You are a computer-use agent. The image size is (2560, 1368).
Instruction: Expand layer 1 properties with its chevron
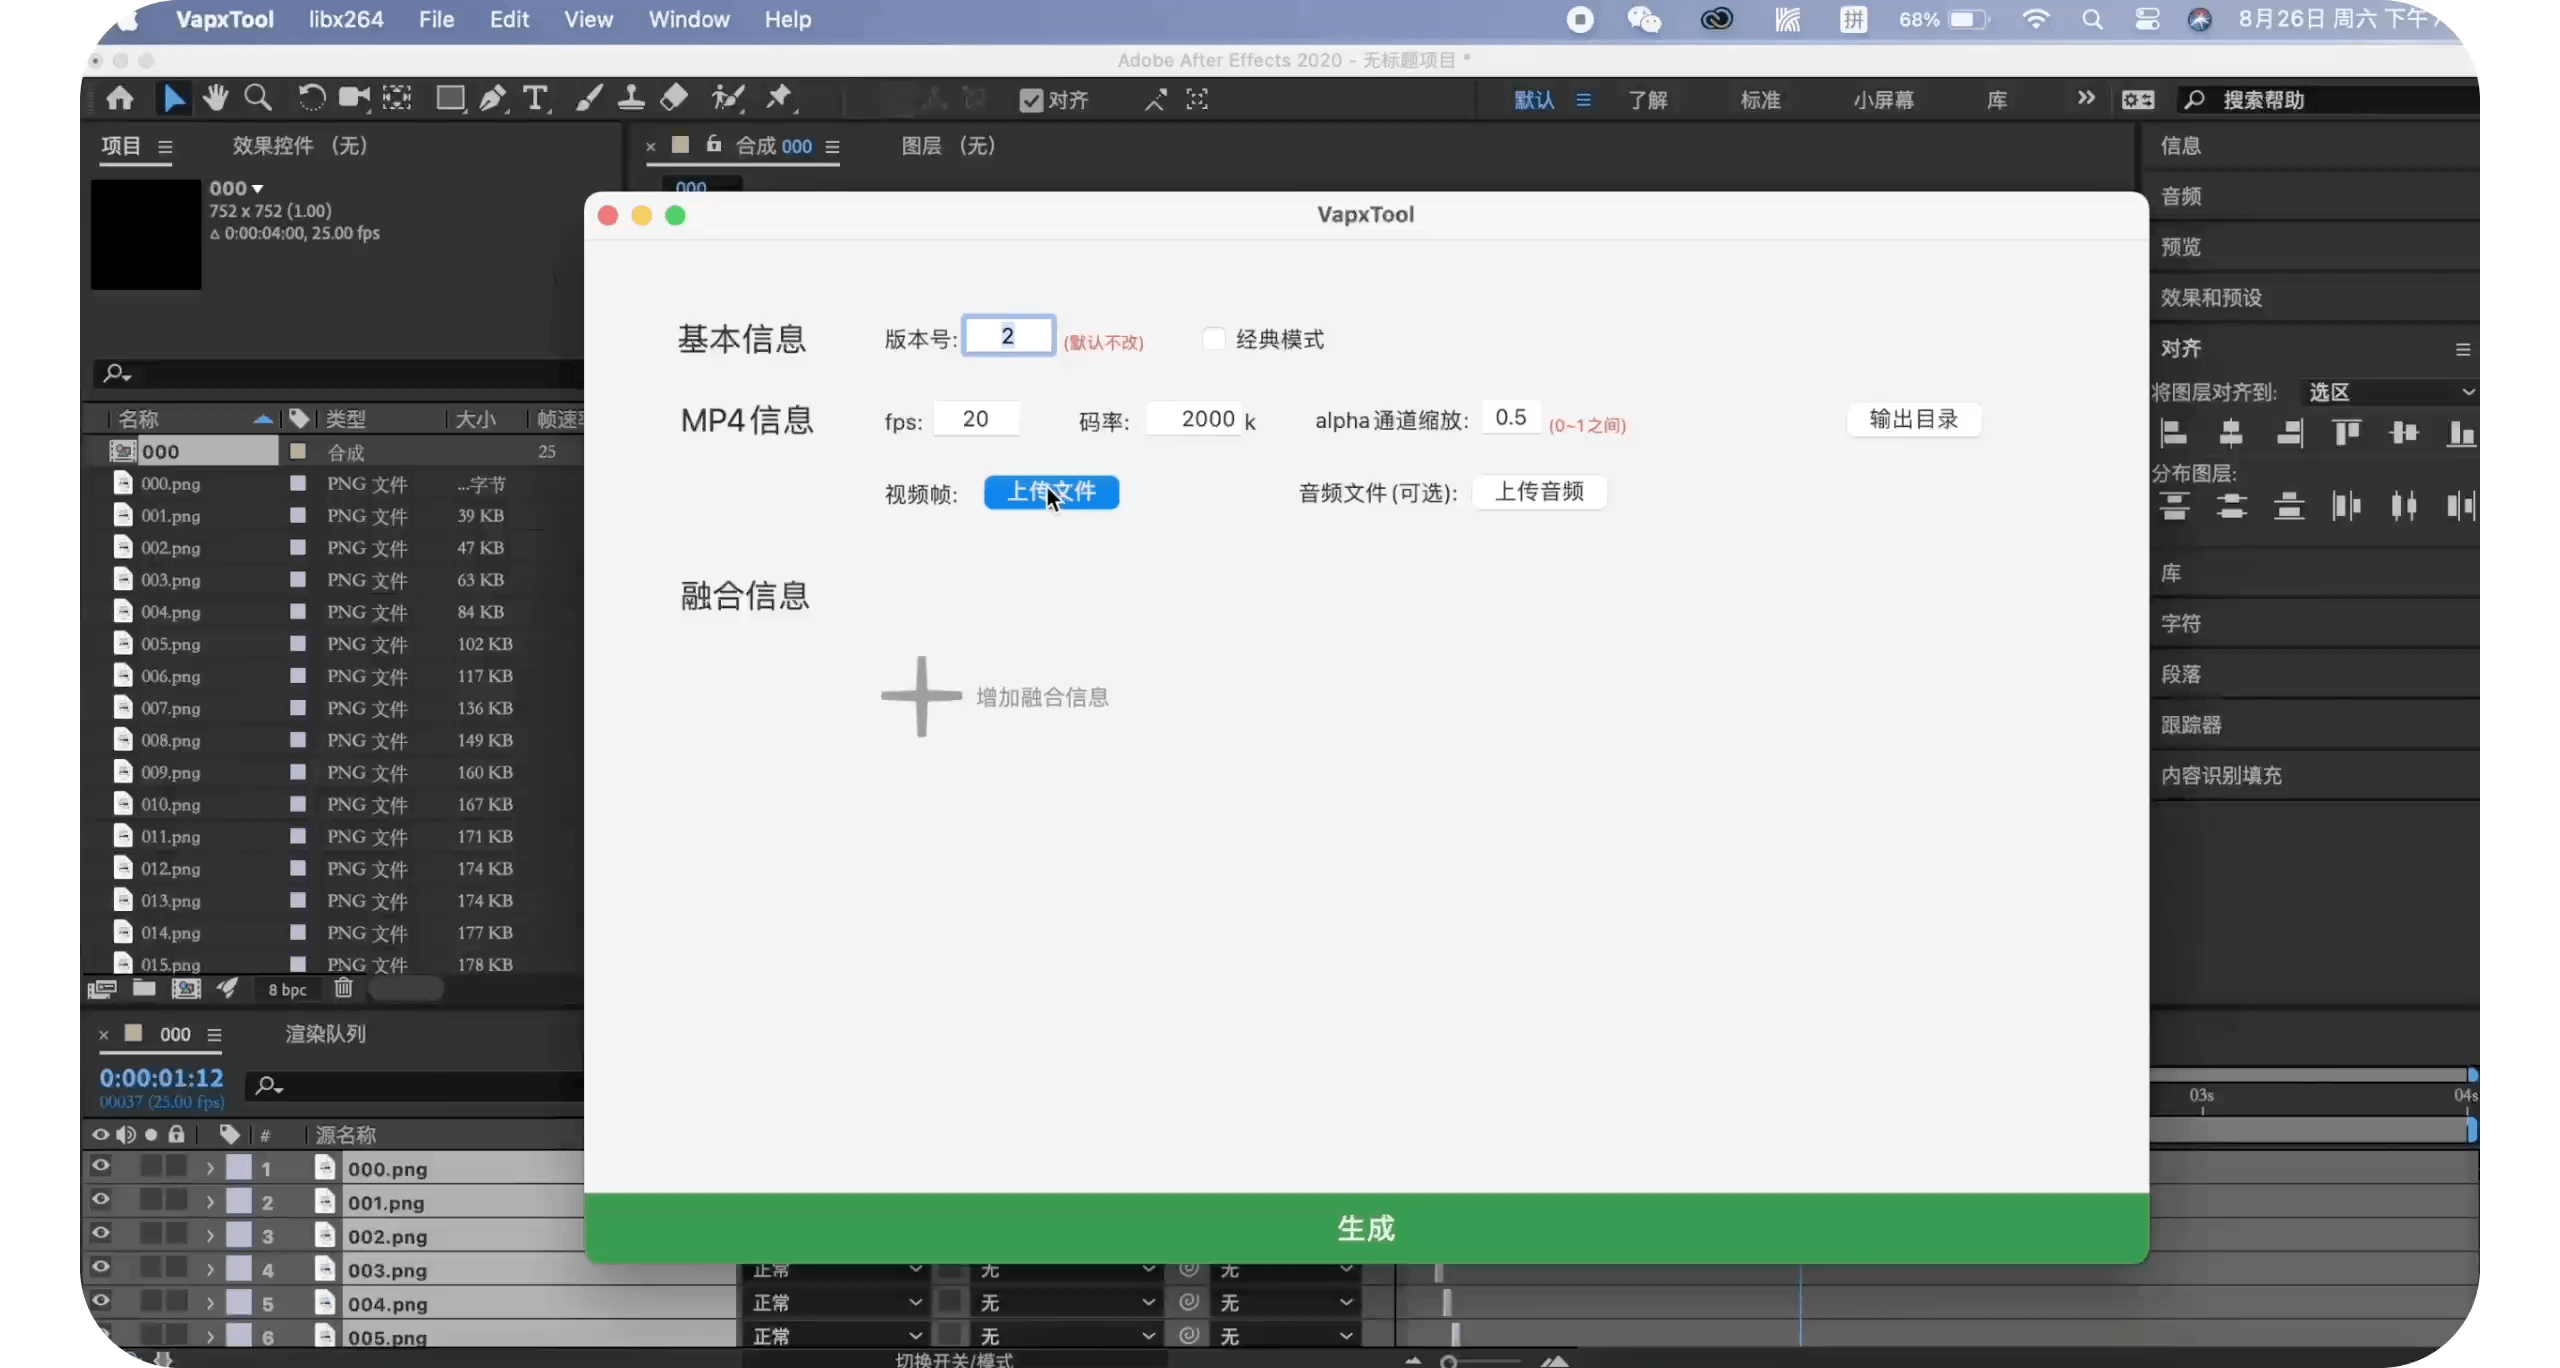(210, 1166)
